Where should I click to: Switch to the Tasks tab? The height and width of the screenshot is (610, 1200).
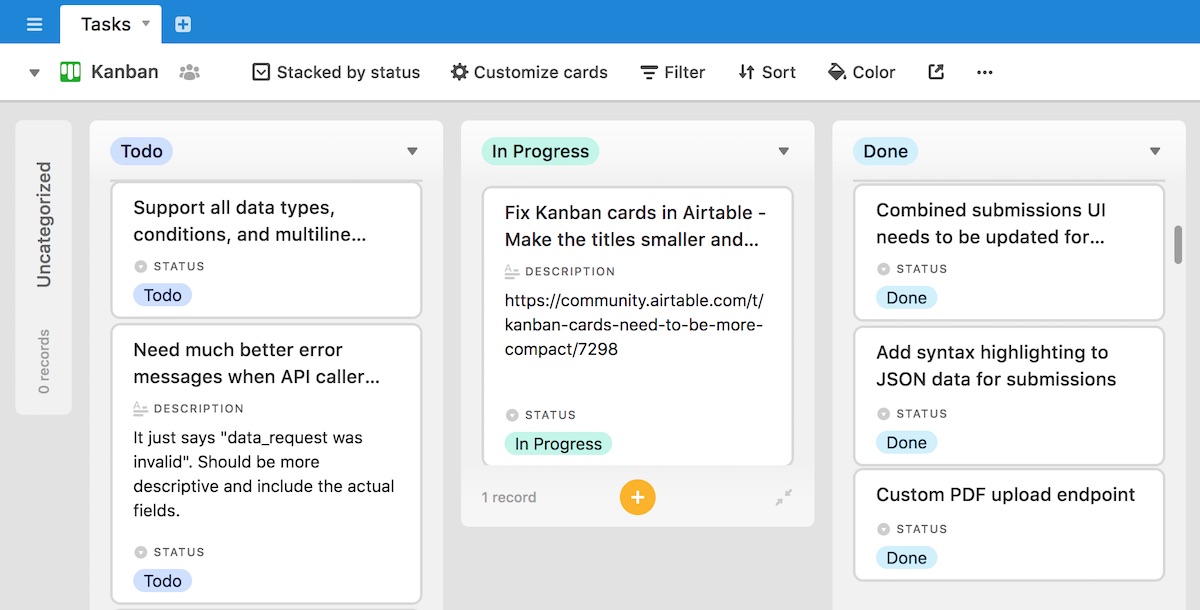[105, 24]
